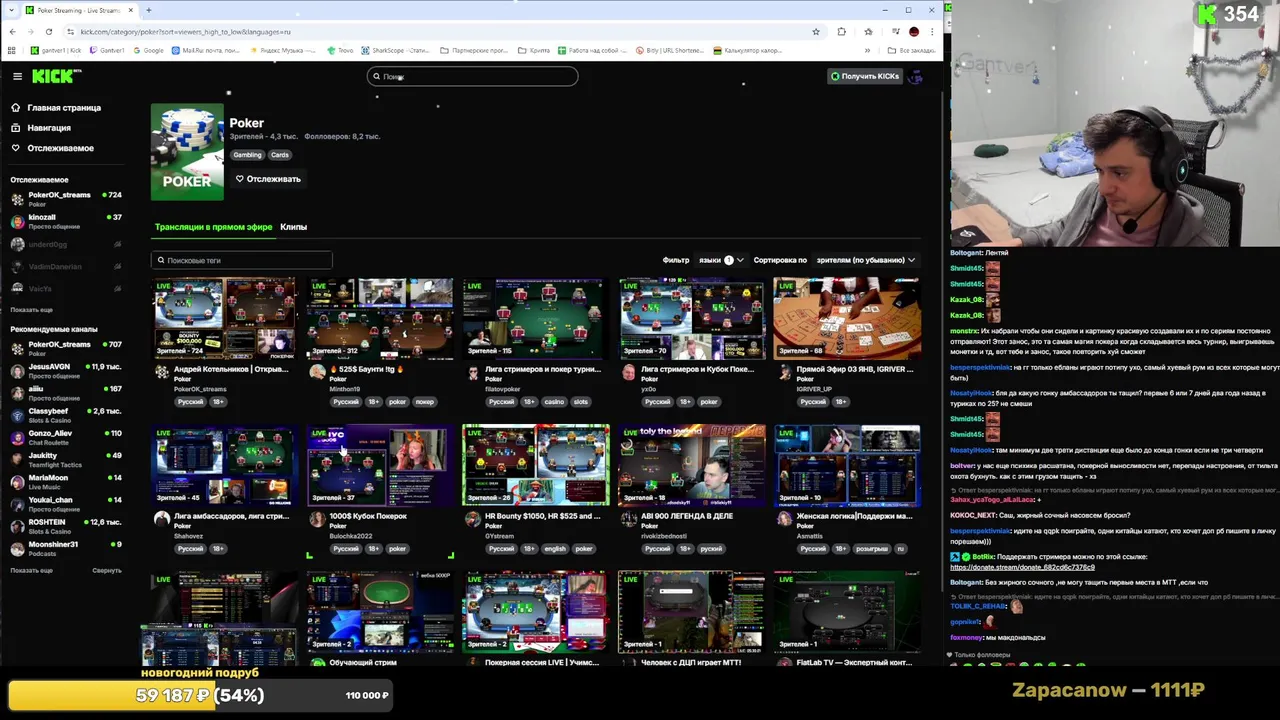Click the english tag under HR Bounty stream

tap(555, 549)
